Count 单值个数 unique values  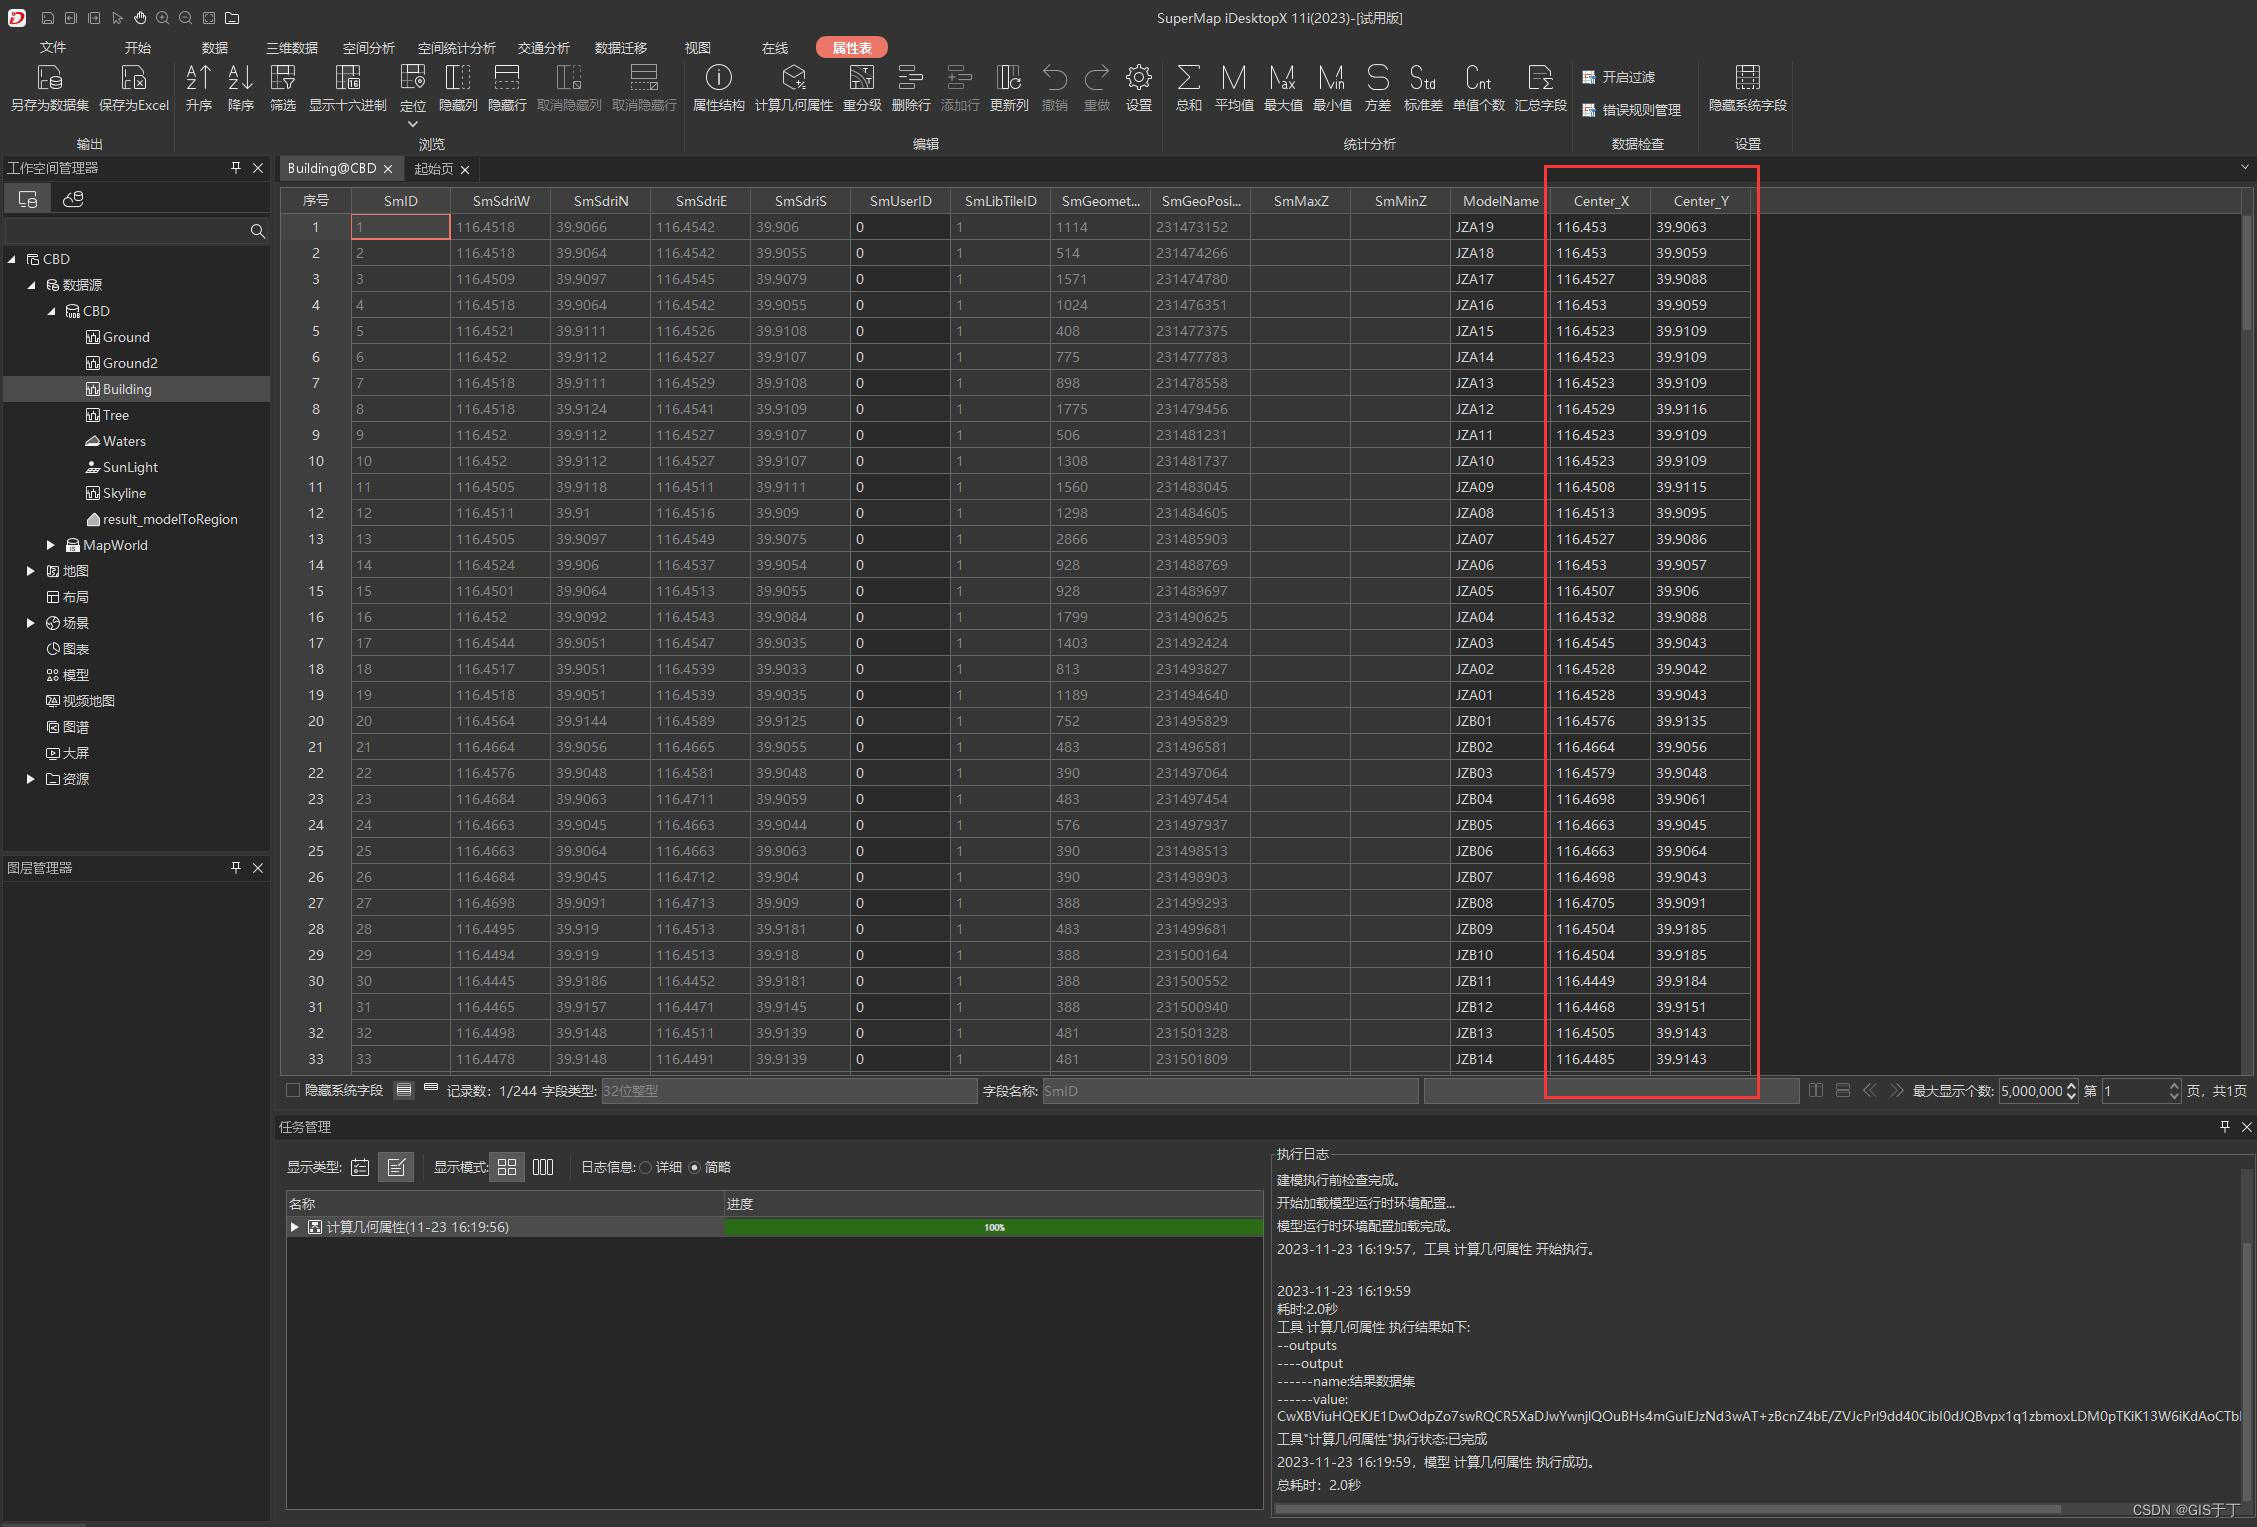pos(1479,88)
